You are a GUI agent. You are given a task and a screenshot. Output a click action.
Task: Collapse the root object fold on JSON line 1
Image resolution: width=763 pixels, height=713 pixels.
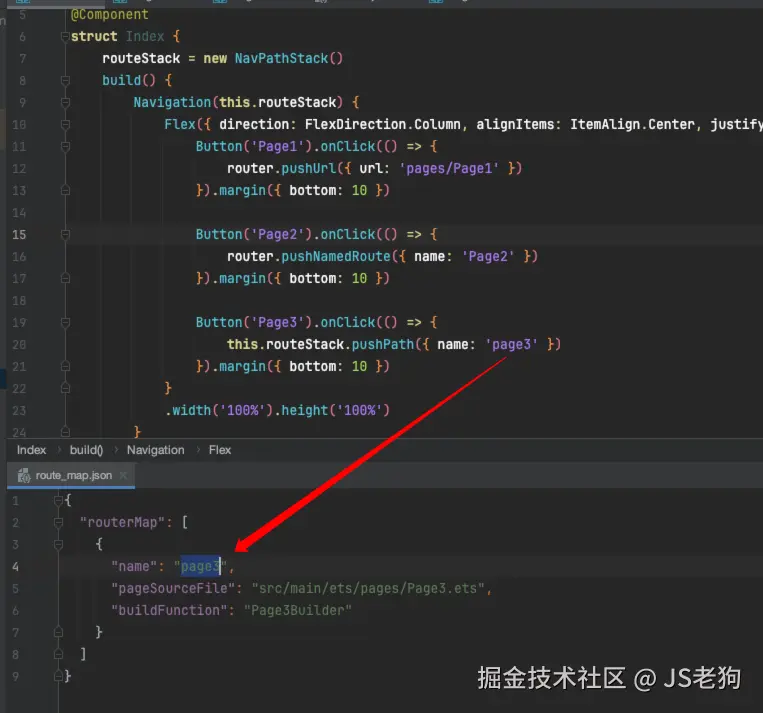(x=58, y=500)
